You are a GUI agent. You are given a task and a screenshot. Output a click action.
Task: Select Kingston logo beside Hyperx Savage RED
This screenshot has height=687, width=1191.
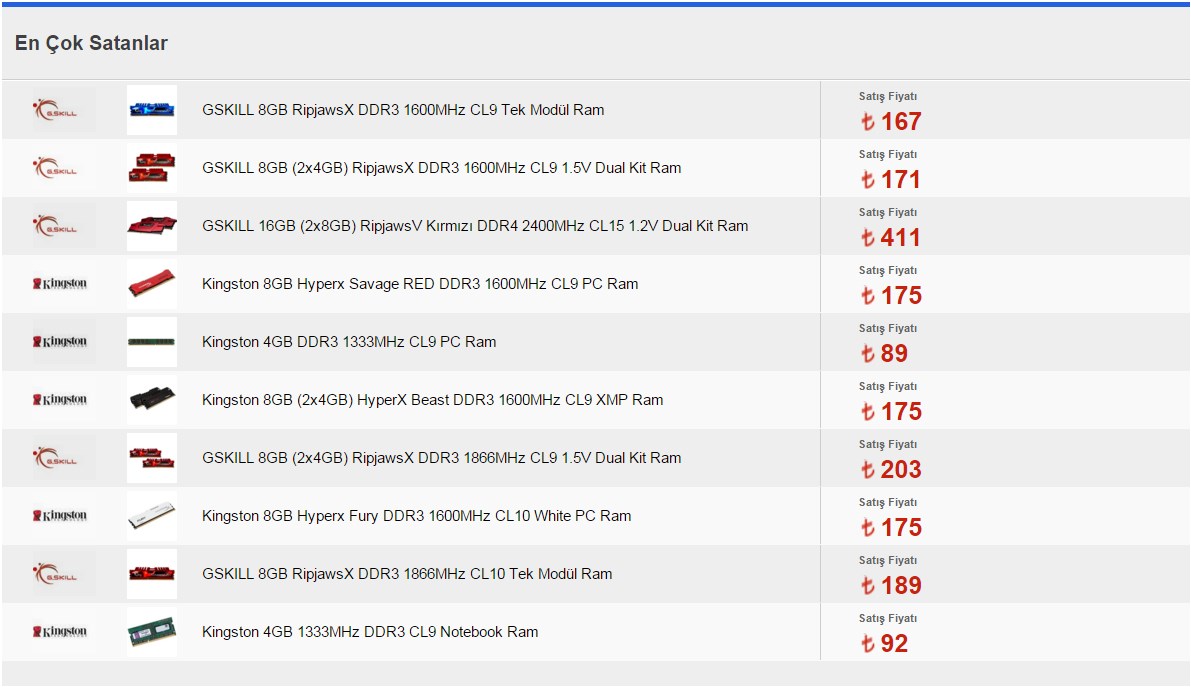point(63,284)
